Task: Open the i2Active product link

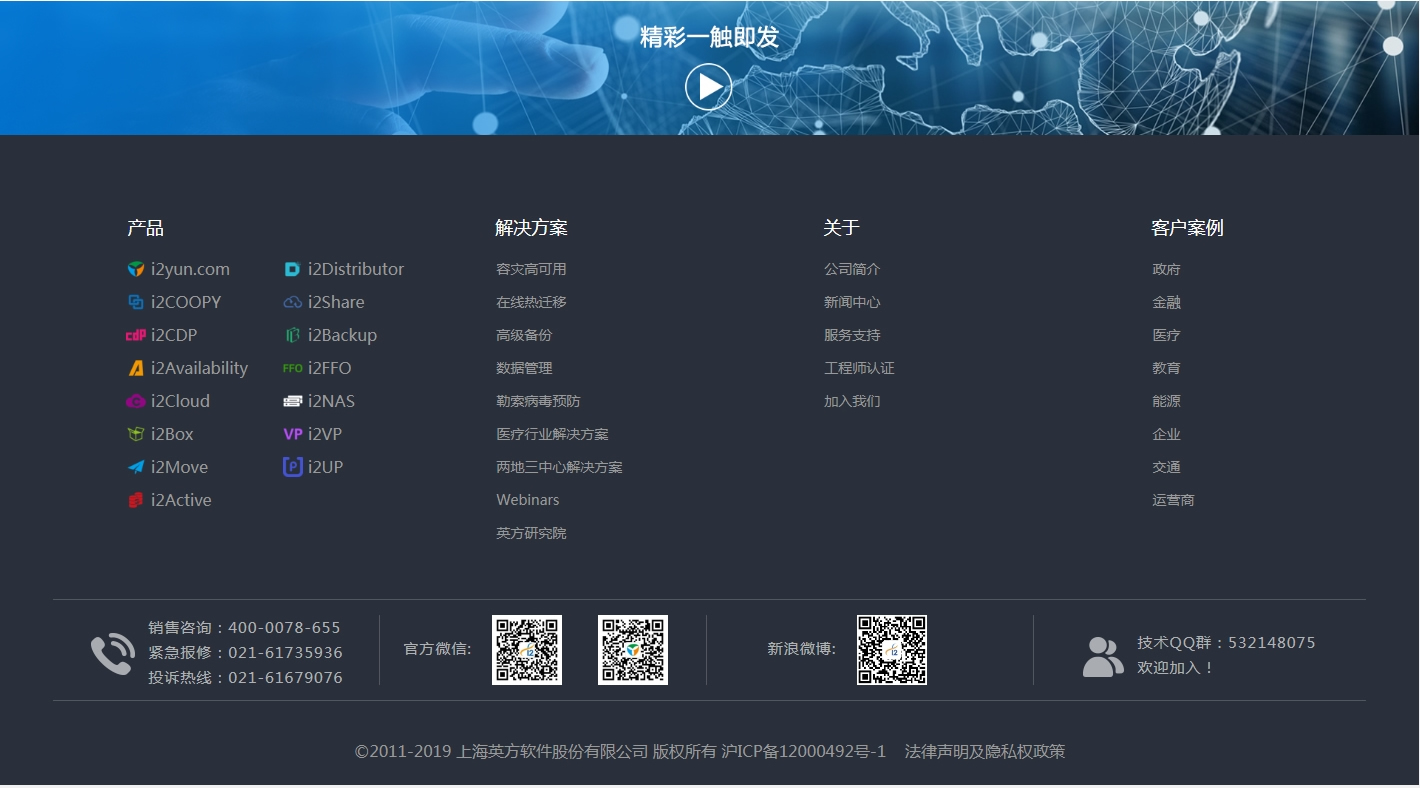Action: pos(181,500)
